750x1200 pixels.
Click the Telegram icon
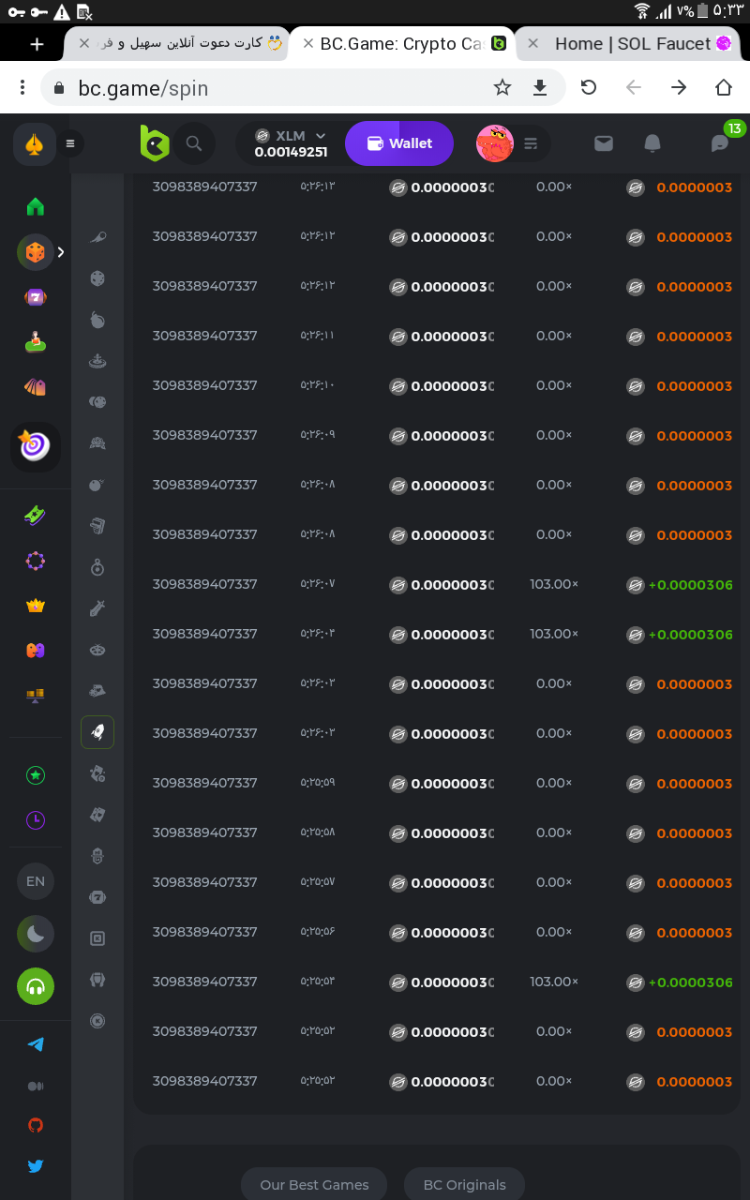36,1045
